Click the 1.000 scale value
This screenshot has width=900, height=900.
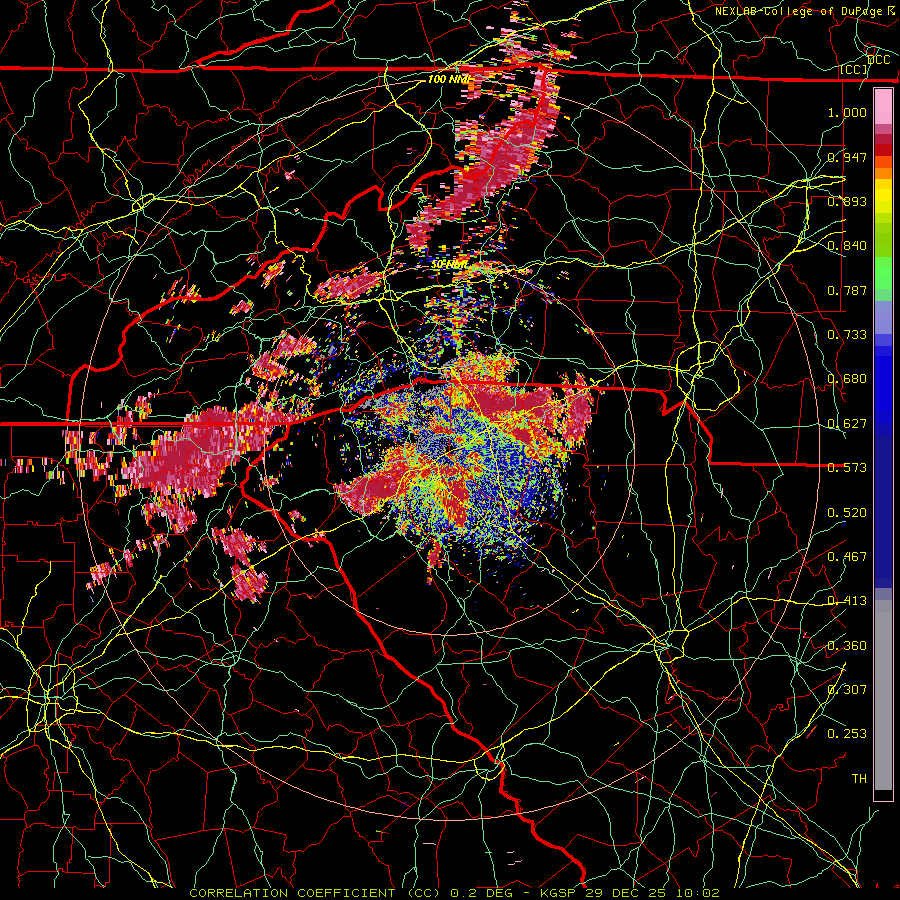[847, 112]
